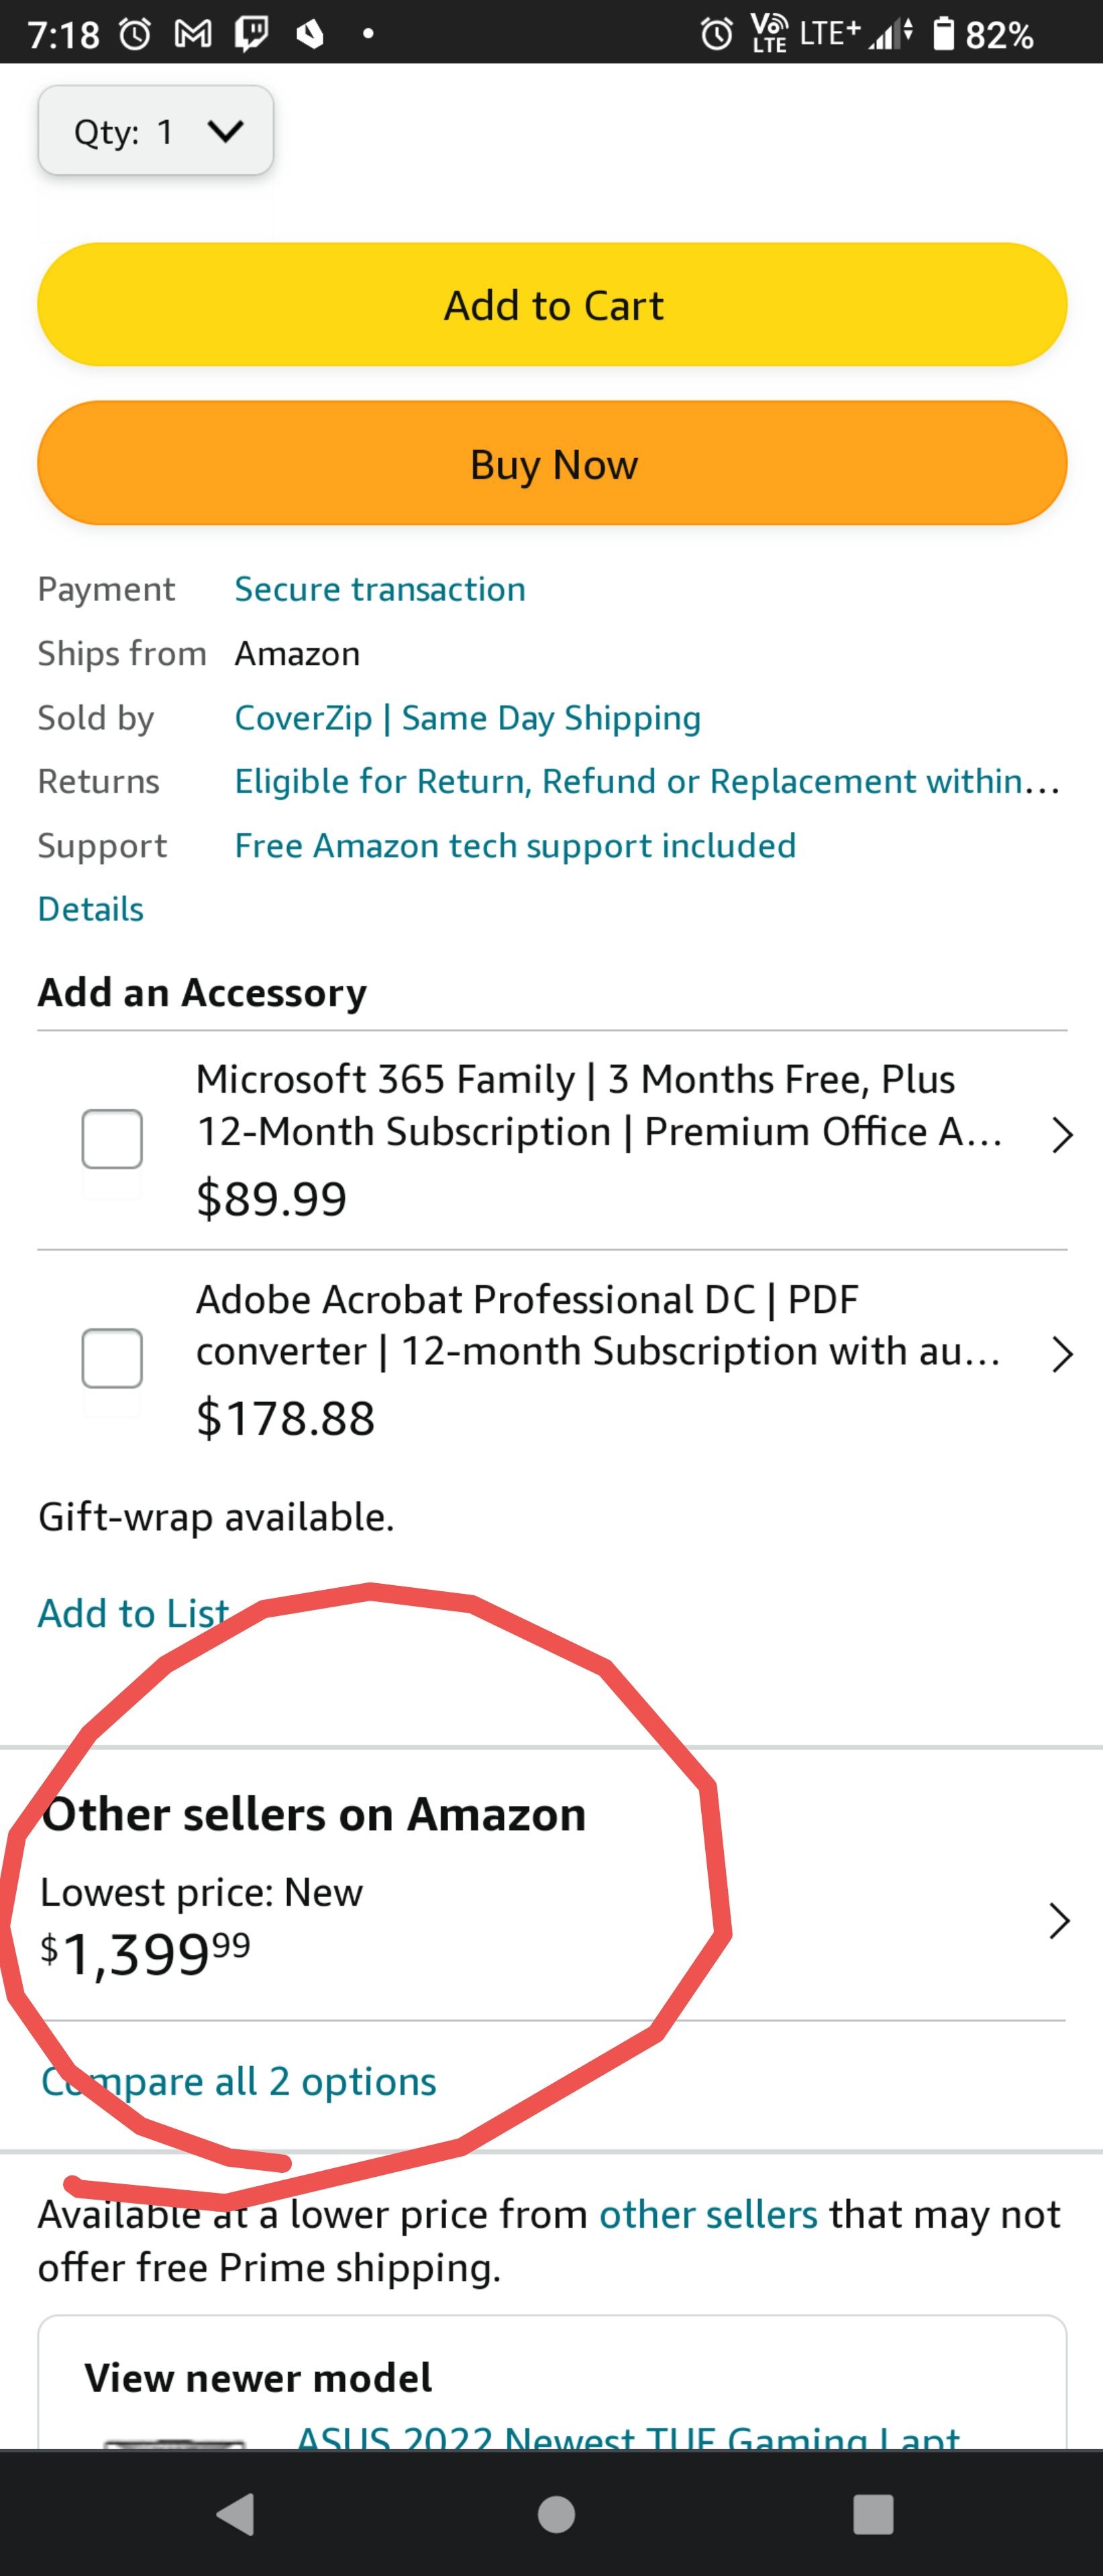Open the return eligibility policy link
Image resolution: width=1103 pixels, height=2576 pixels.
click(647, 781)
